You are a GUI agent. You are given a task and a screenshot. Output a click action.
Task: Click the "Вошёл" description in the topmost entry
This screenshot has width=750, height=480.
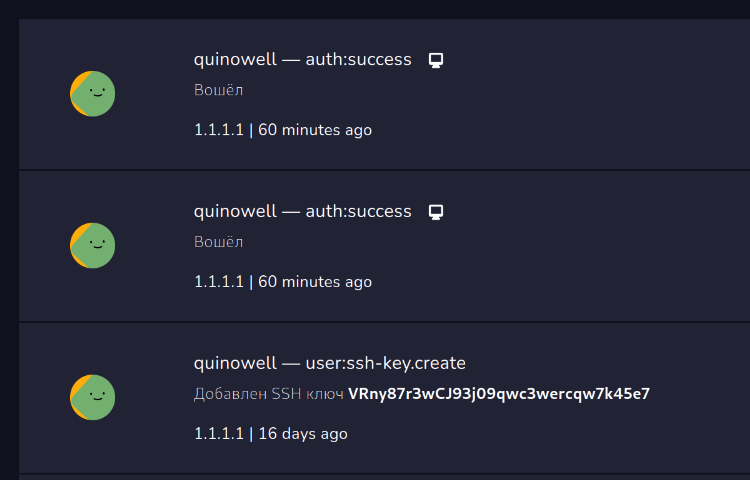[219, 90]
